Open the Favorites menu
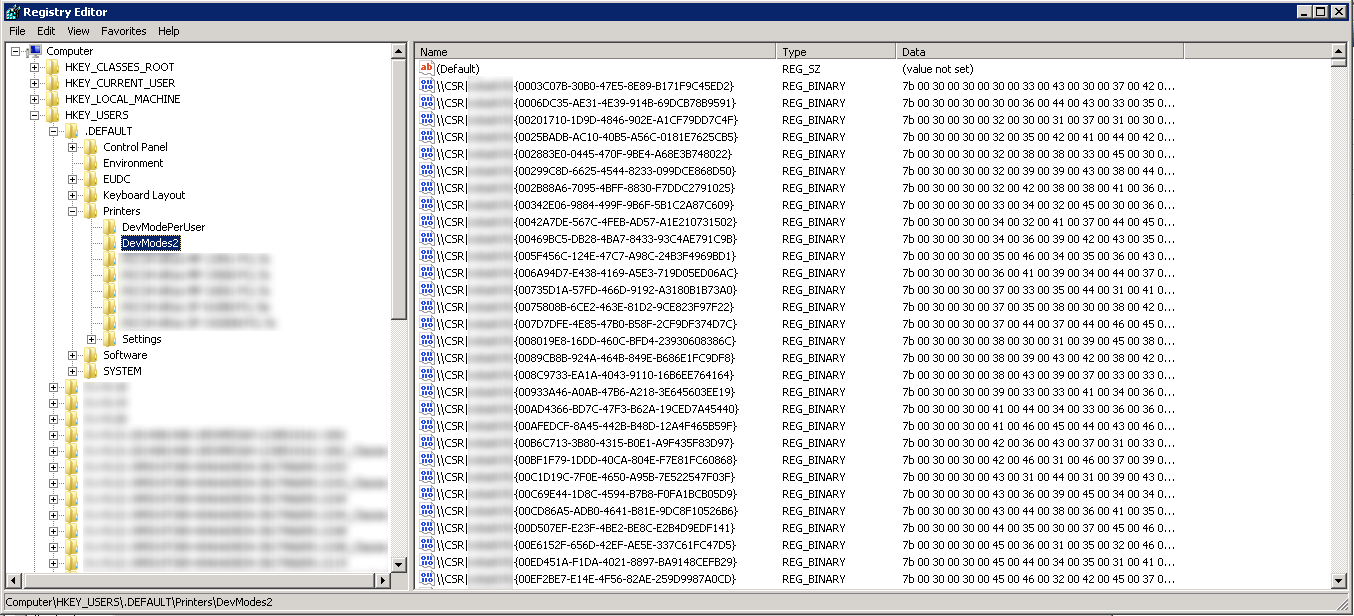The height and width of the screenshot is (616, 1354). pos(123,31)
